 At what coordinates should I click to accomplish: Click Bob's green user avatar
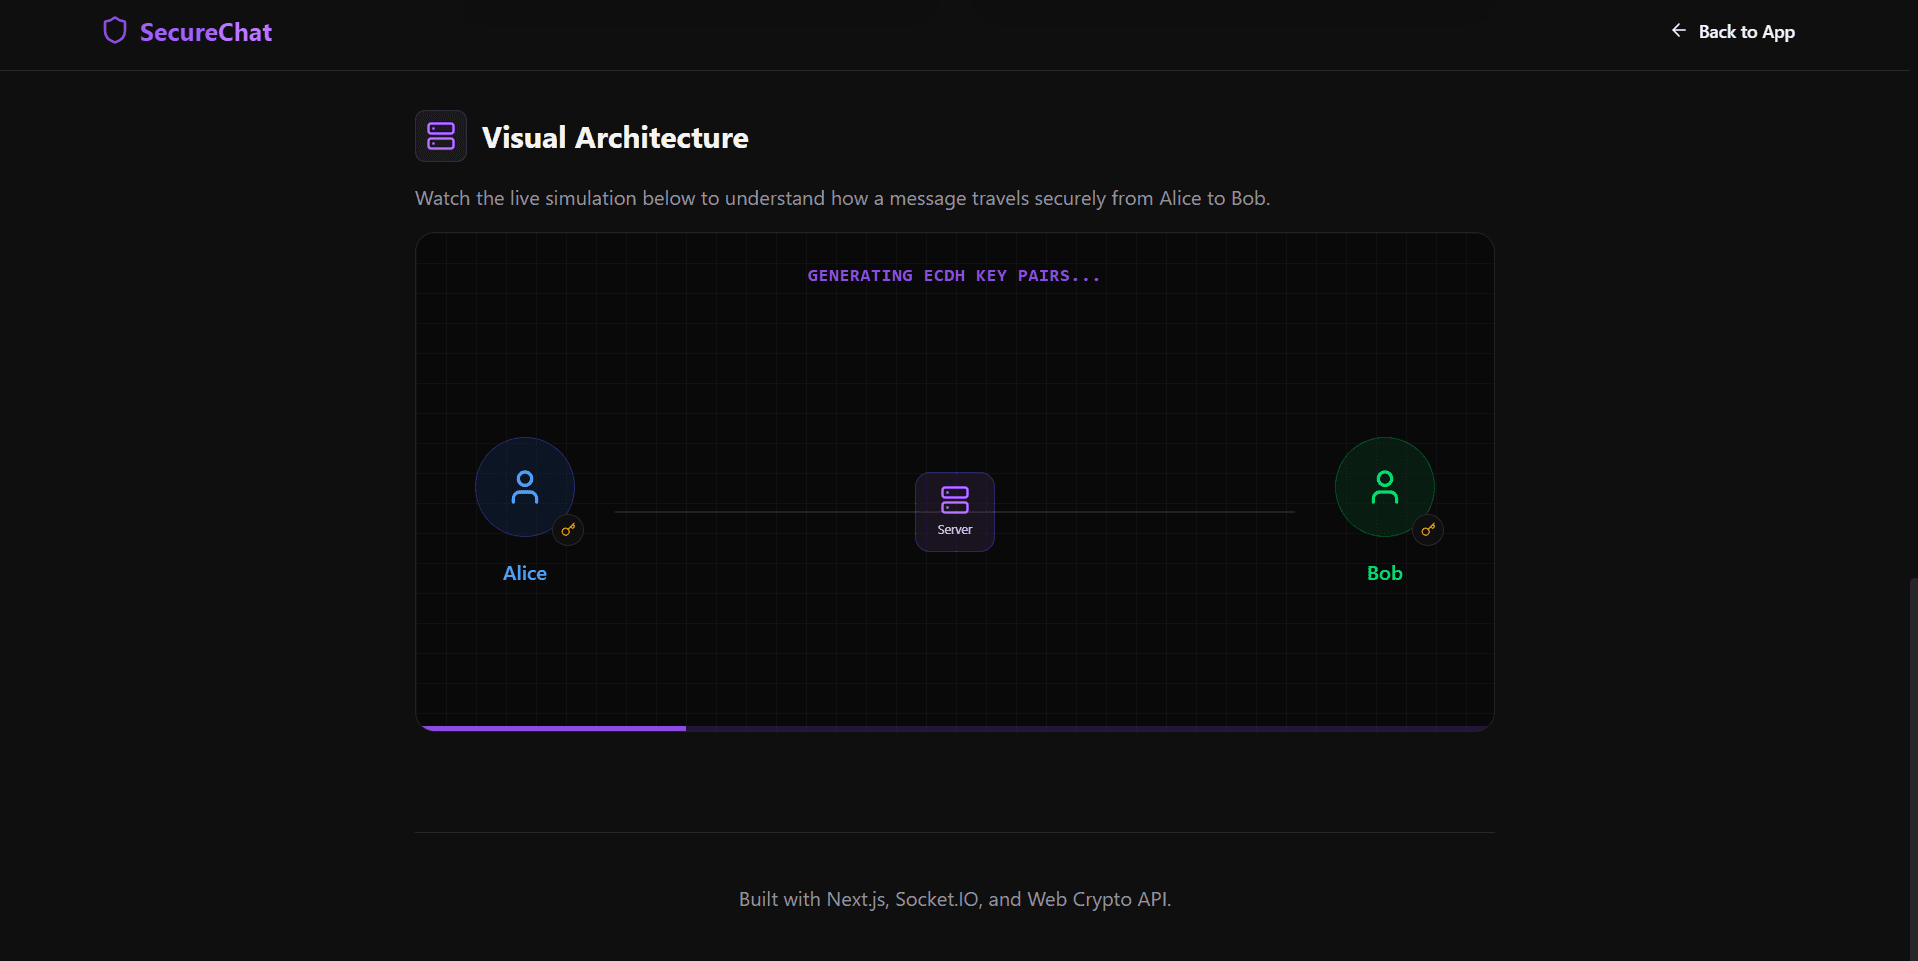pos(1384,487)
